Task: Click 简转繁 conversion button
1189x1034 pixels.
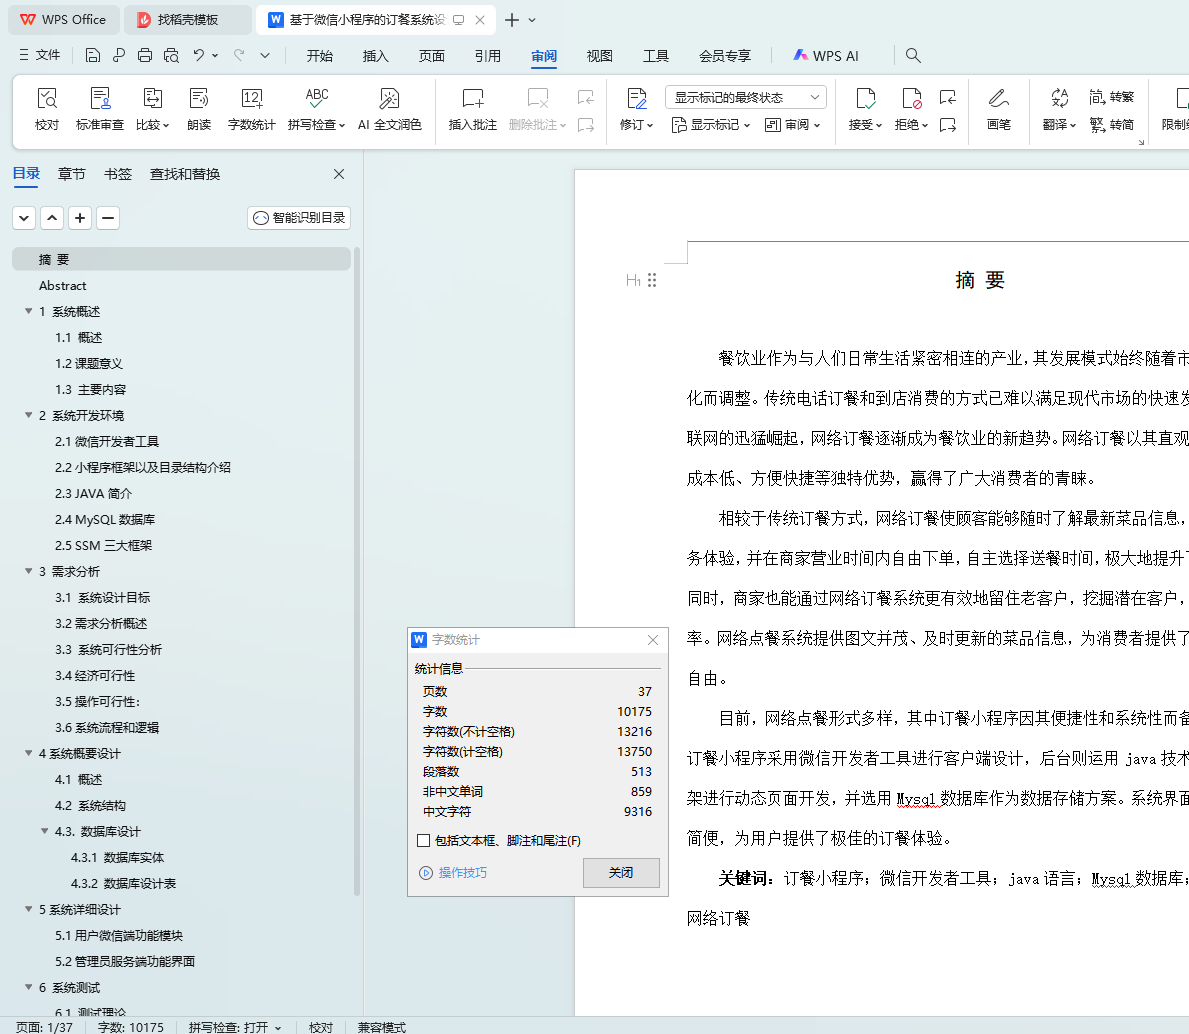Action: (1112, 97)
